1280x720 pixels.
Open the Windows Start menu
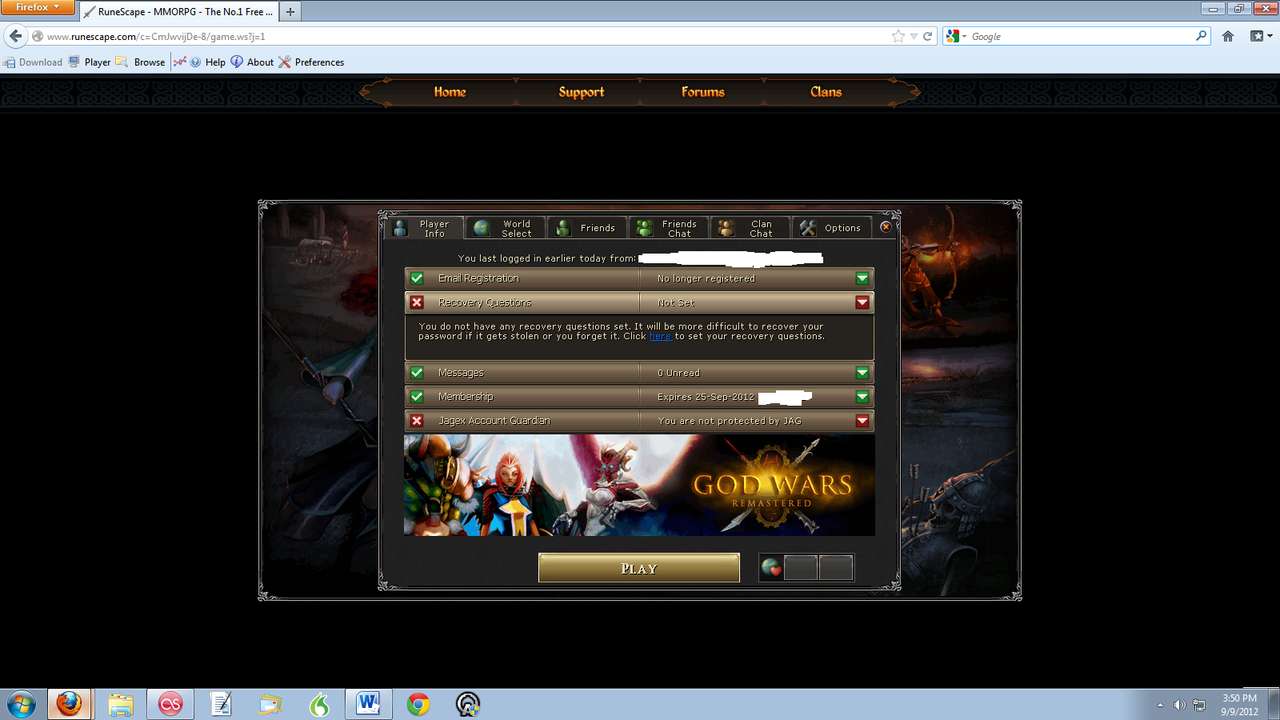(x=21, y=704)
